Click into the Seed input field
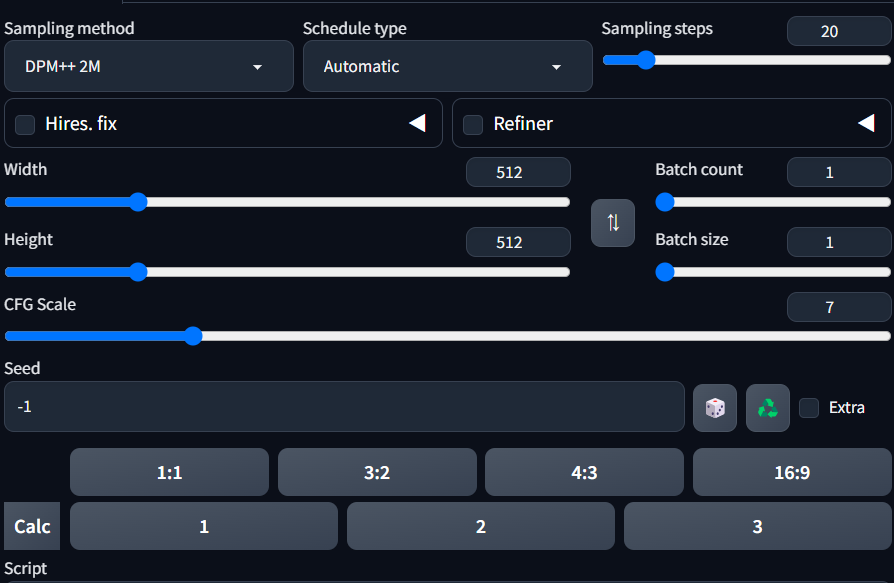Image resolution: width=894 pixels, height=583 pixels. point(344,406)
